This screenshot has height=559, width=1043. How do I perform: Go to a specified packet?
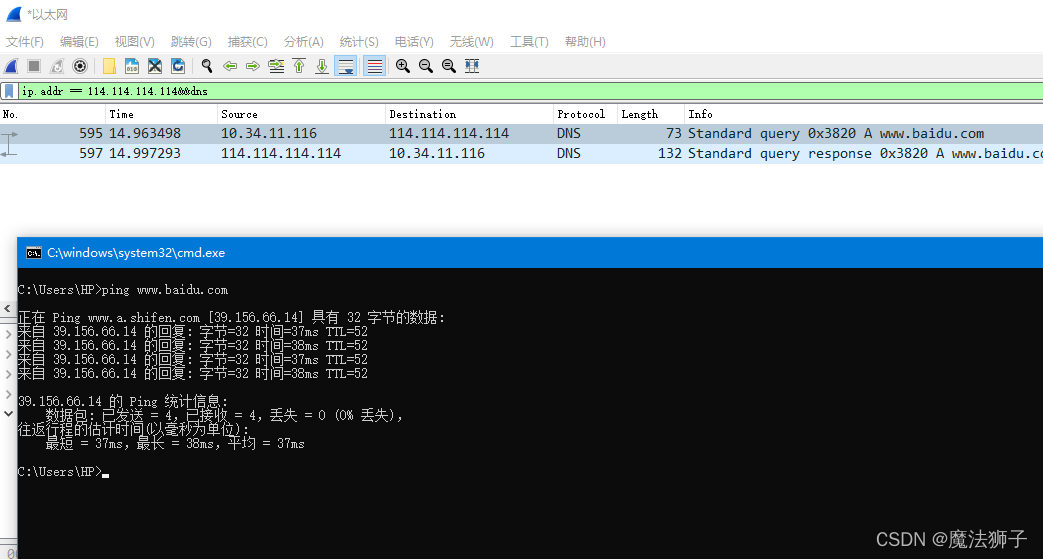[276, 66]
